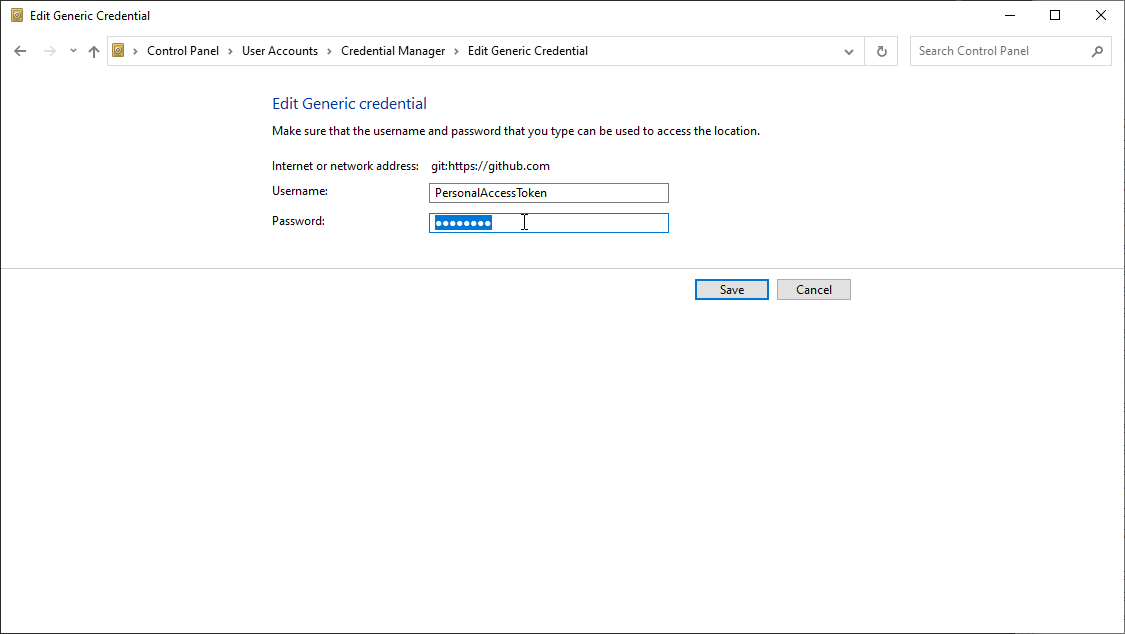Close the Edit Generic Credential window
1125x634 pixels.
[x=1101, y=15]
